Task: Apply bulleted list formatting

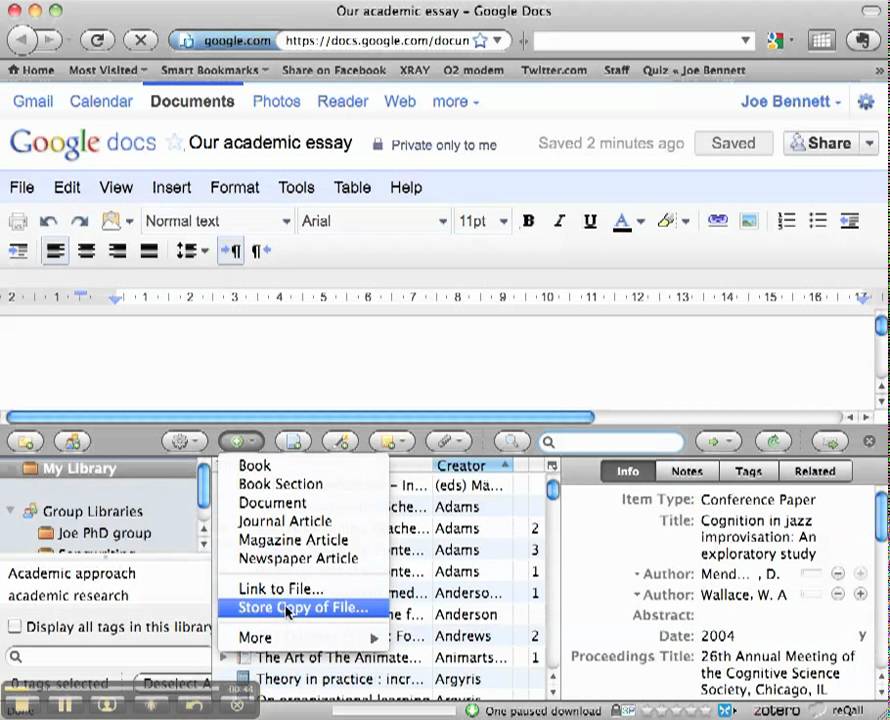Action: tap(818, 220)
